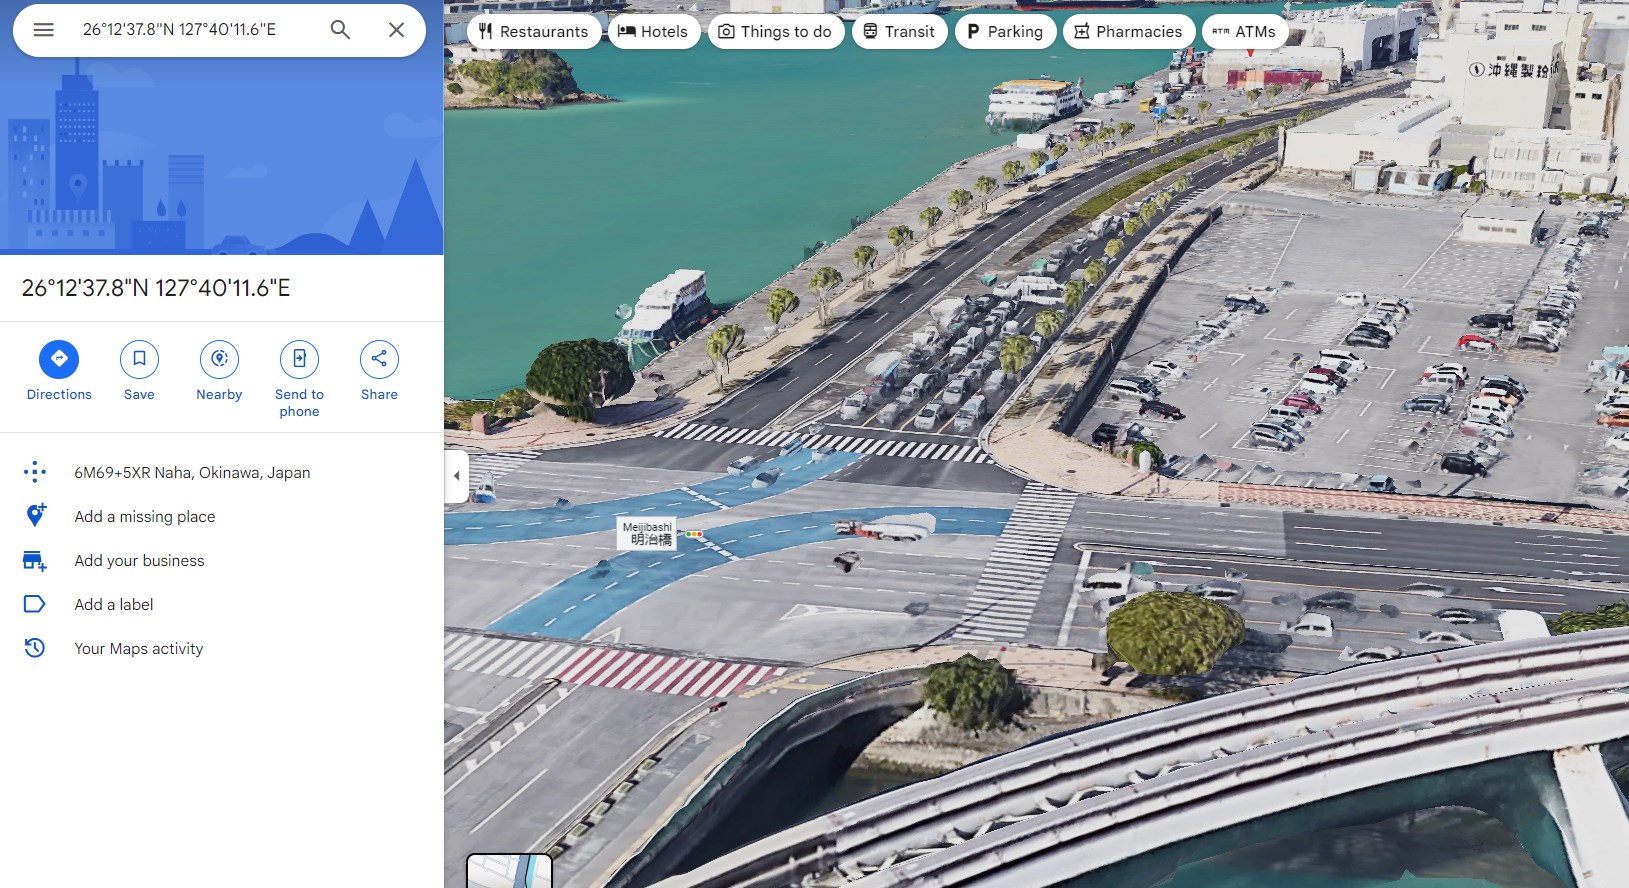Screen dimensions: 1629x888
Task: Click the plus code dots icon
Action: [x=35, y=472]
